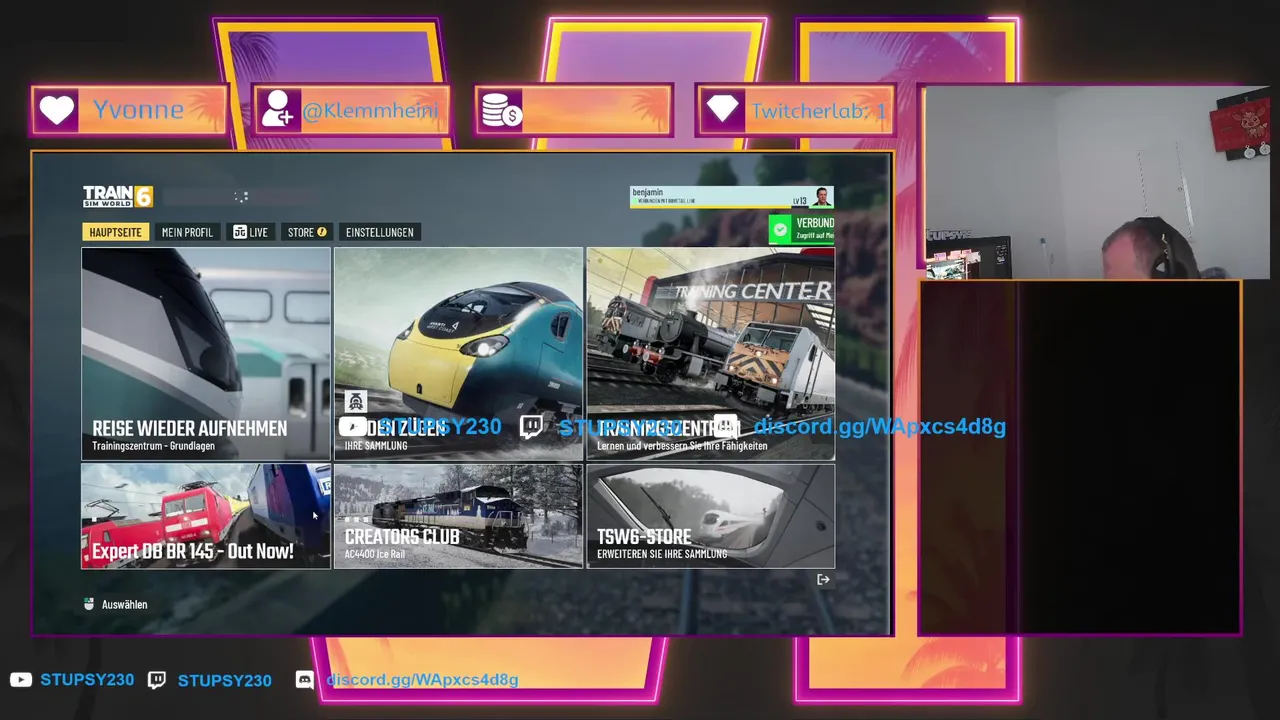
Task: Open the Einstellungen tab
Action: click(379, 232)
